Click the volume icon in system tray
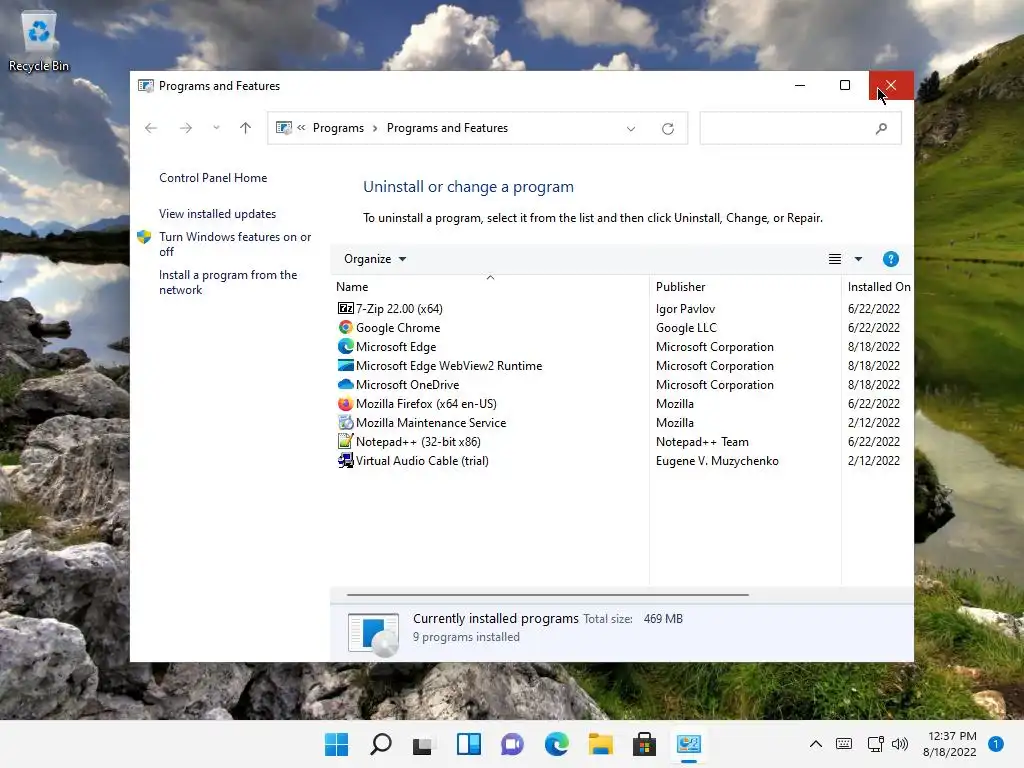Viewport: 1024px width, 768px height. 900,744
